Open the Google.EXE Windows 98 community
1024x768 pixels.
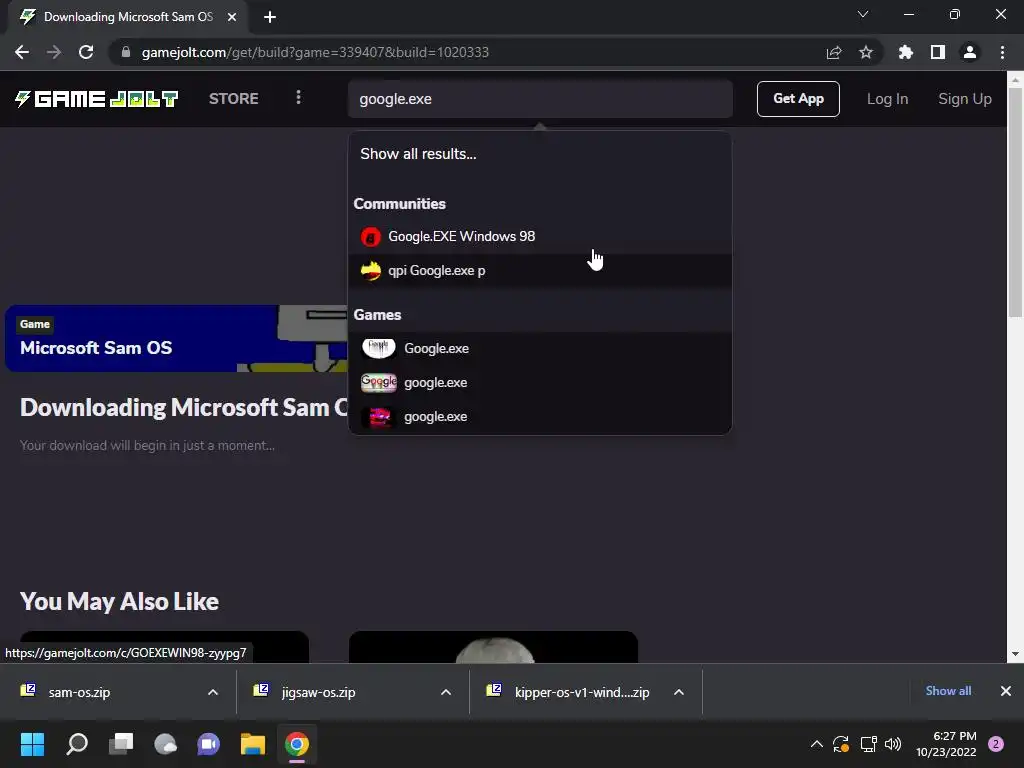point(539,236)
